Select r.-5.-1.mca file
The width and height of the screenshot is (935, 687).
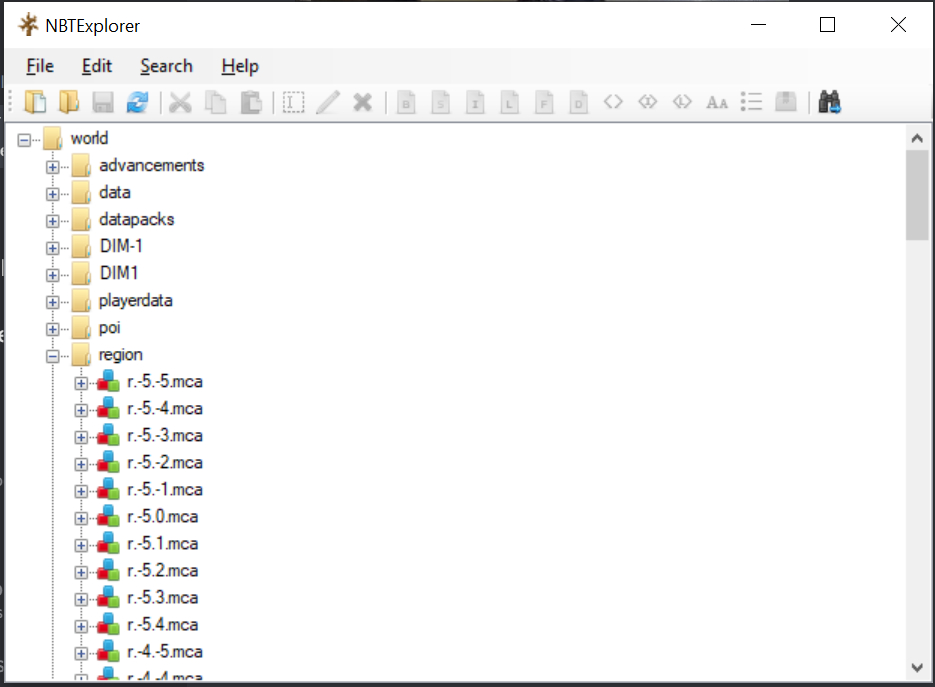[165, 490]
